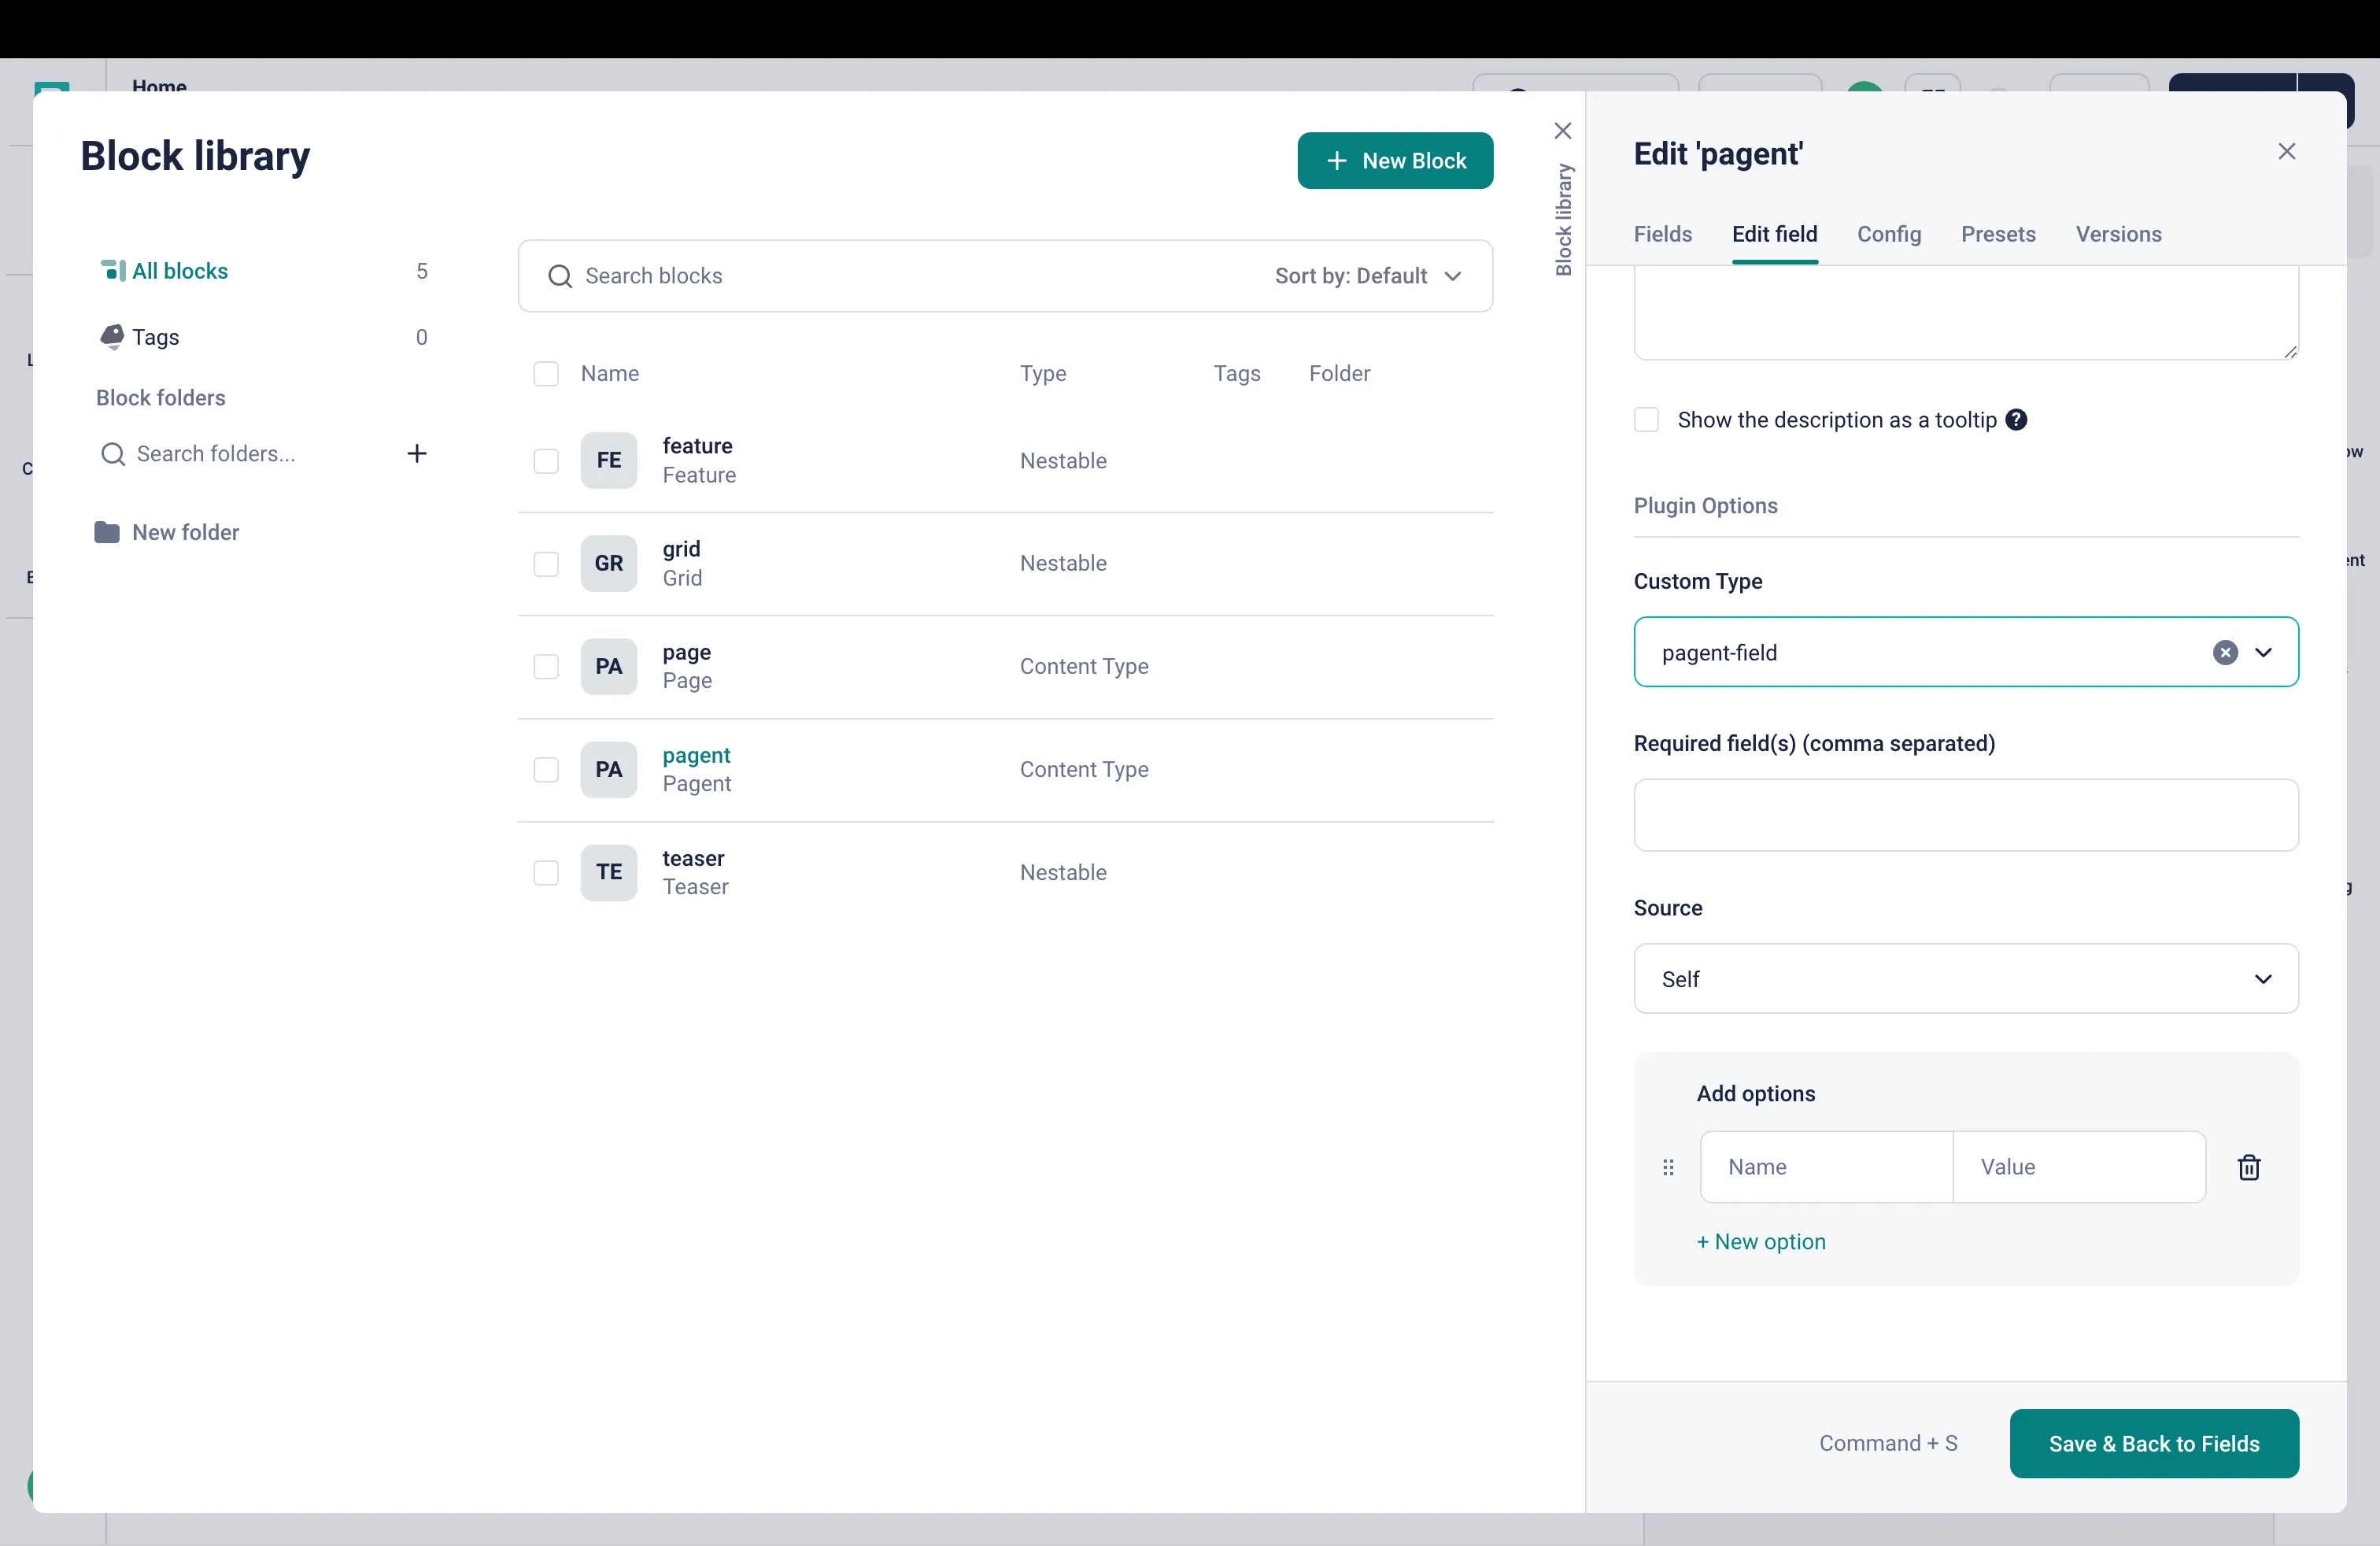Switch to the Config tab

tap(1888, 234)
